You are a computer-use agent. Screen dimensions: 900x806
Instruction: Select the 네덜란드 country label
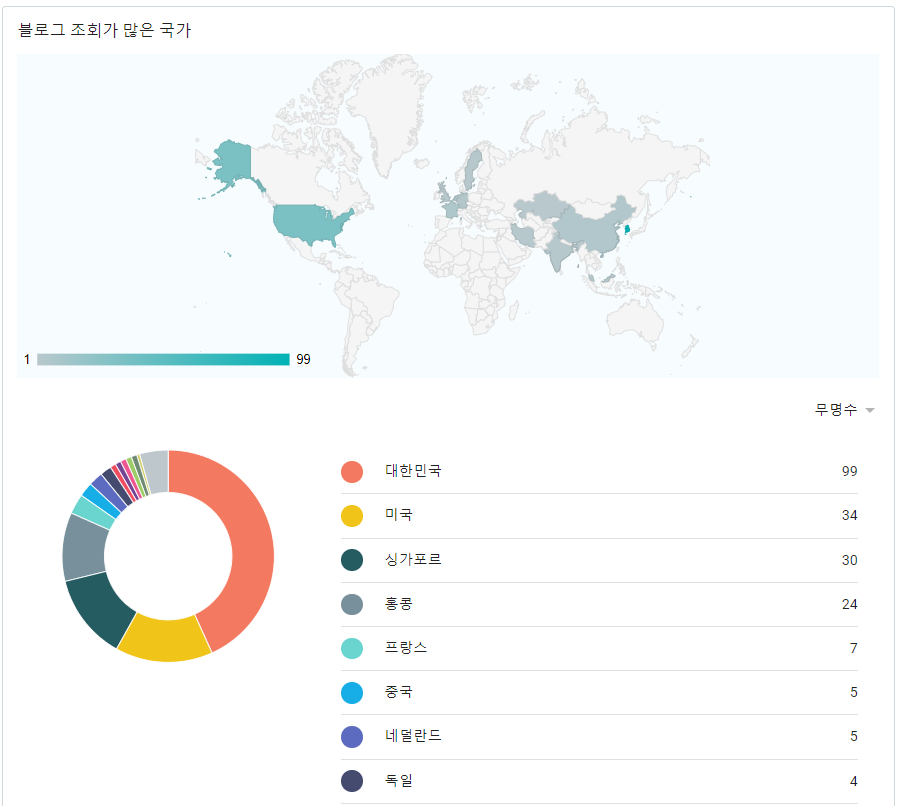pos(413,736)
